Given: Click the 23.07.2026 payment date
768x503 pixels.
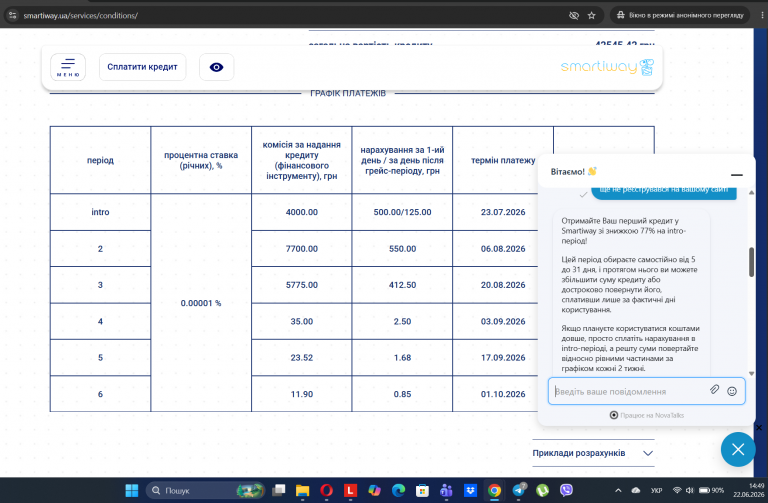Looking at the screenshot, I should click(x=503, y=212).
